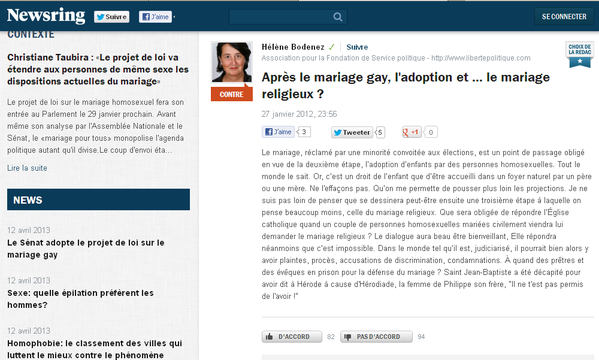Open Hélène Bodenez author name
Viewport: 599px width, 360px height.
tap(293, 47)
